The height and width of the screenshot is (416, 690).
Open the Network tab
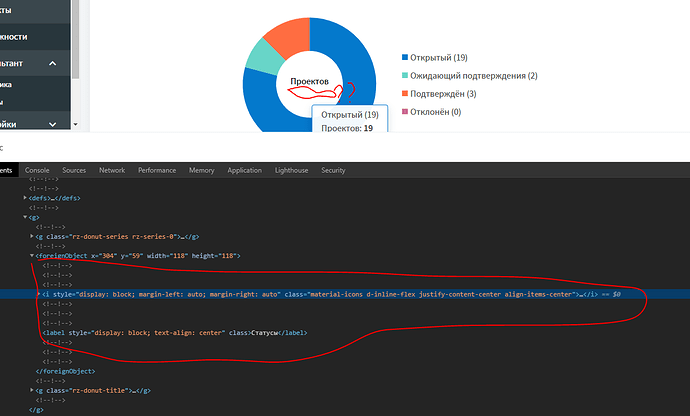point(112,170)
